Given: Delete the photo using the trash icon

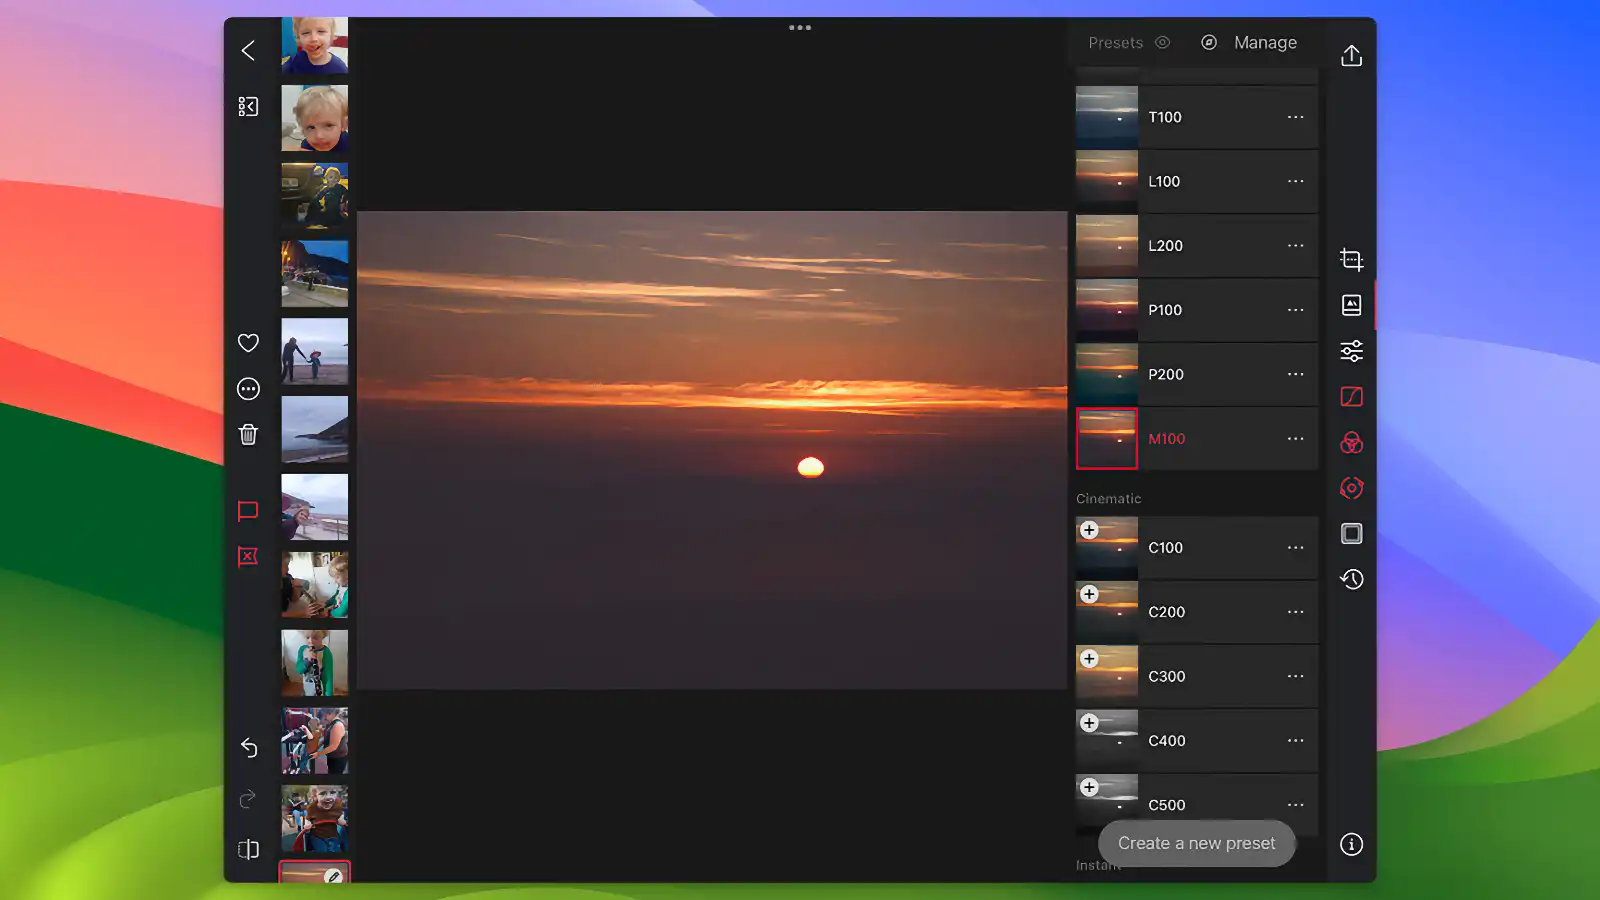Looking at the screenshot, I should [x=247, y=433].
